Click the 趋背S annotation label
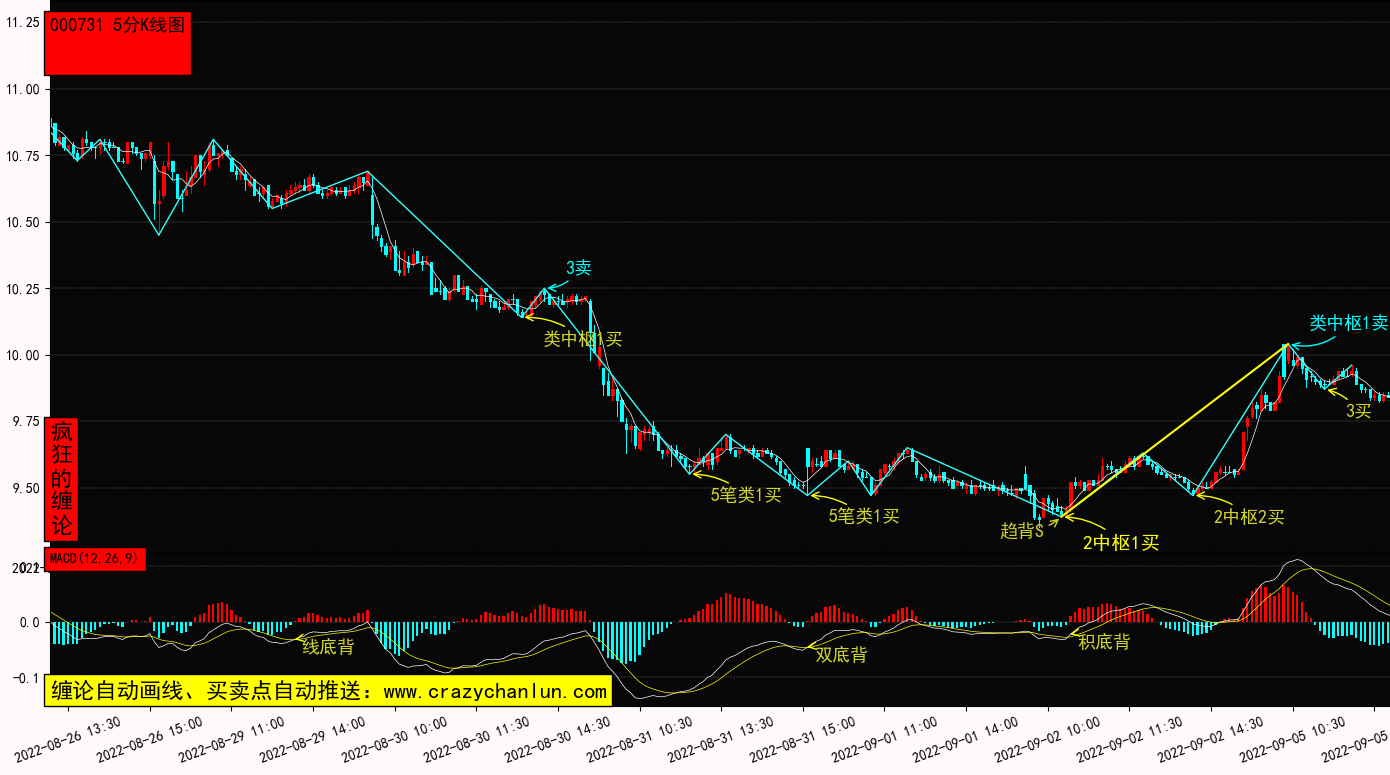The image size is (1390, 775). (x=1022, y=531)
